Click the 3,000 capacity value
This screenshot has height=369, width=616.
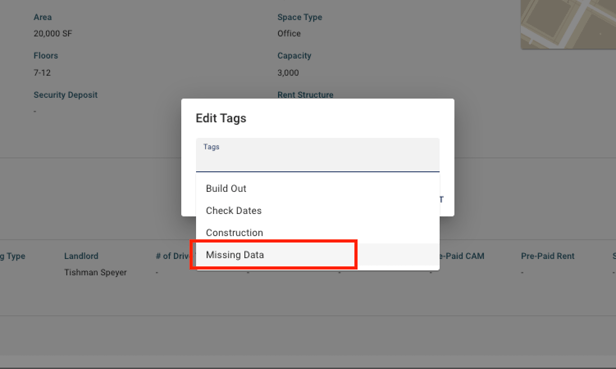point(288,73)
